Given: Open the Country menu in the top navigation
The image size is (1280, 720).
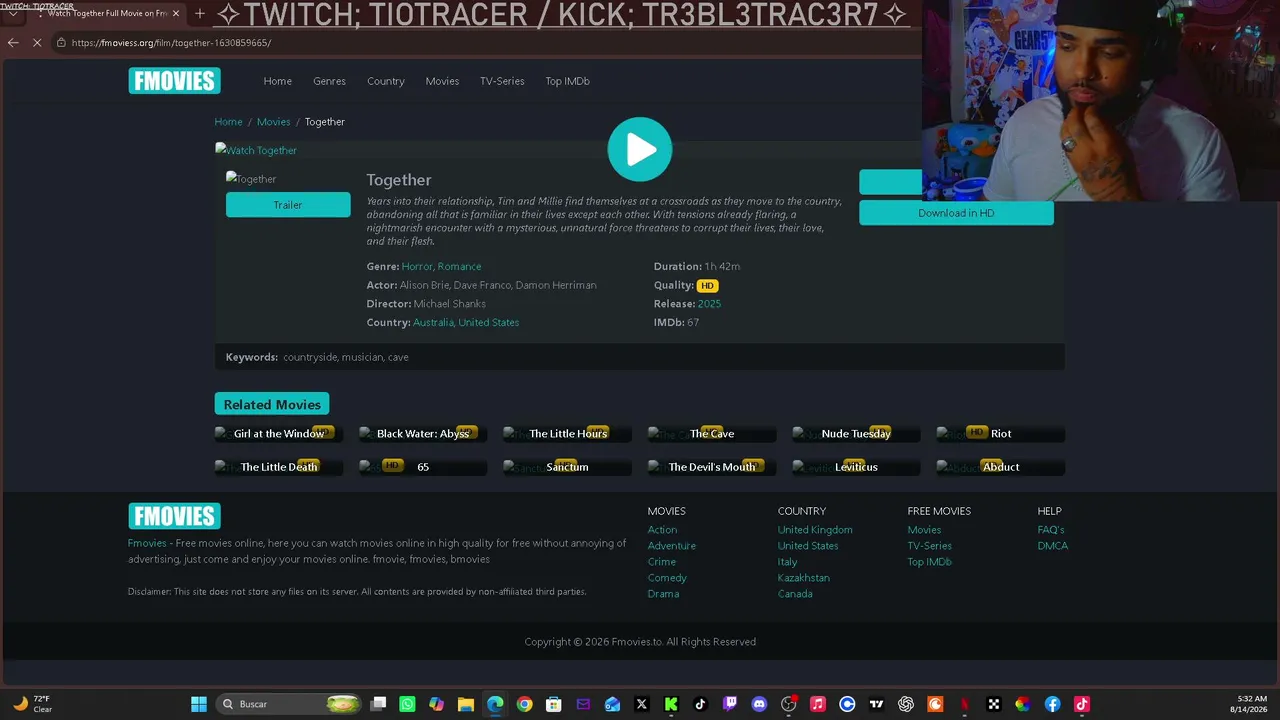Looking at the screenshot, I should [x=385, y=81].
